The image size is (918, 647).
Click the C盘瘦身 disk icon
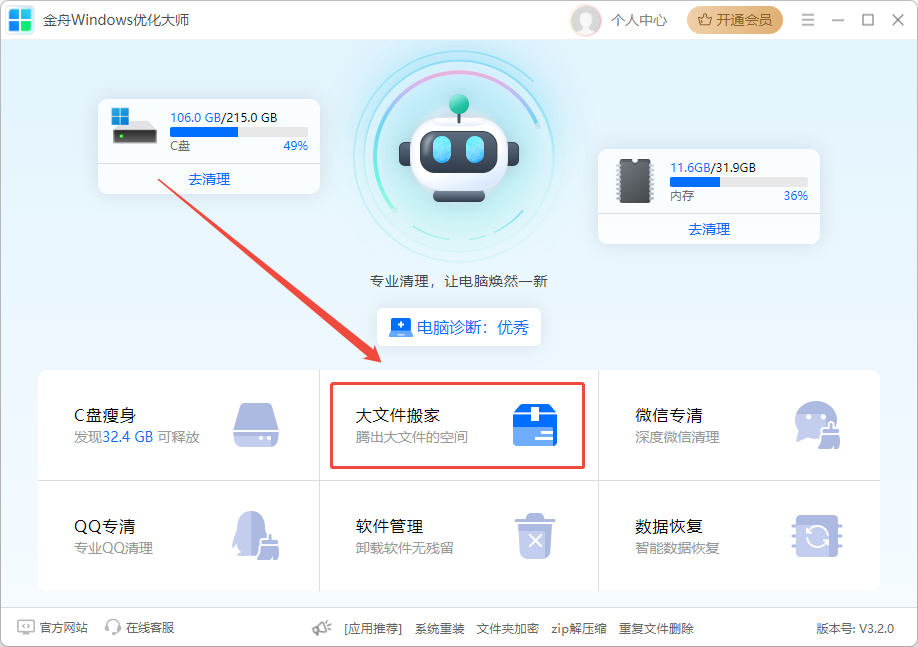tap(256, 425)
